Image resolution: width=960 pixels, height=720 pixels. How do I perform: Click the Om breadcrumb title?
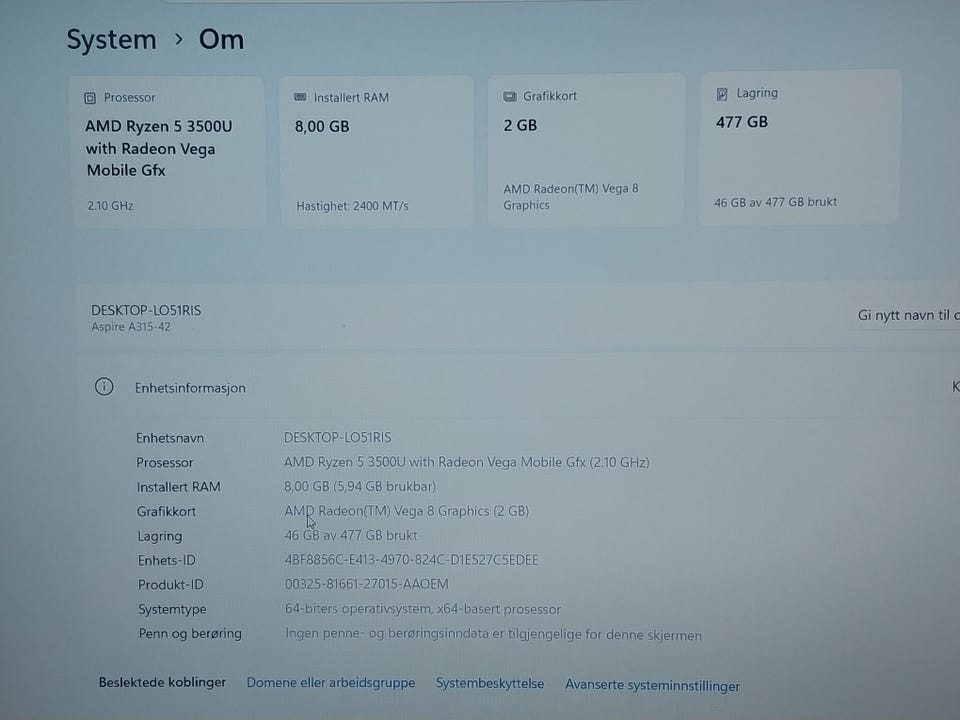[221, 40]
